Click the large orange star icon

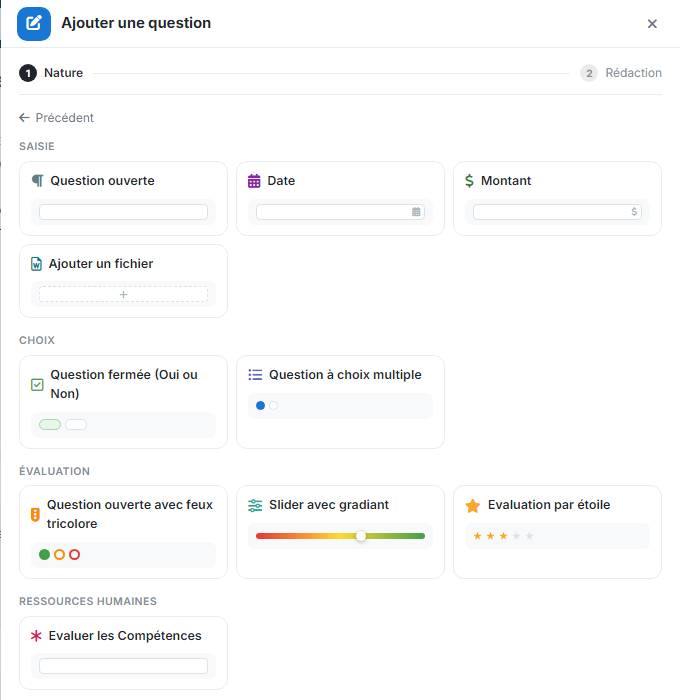[x=472, y=506]
